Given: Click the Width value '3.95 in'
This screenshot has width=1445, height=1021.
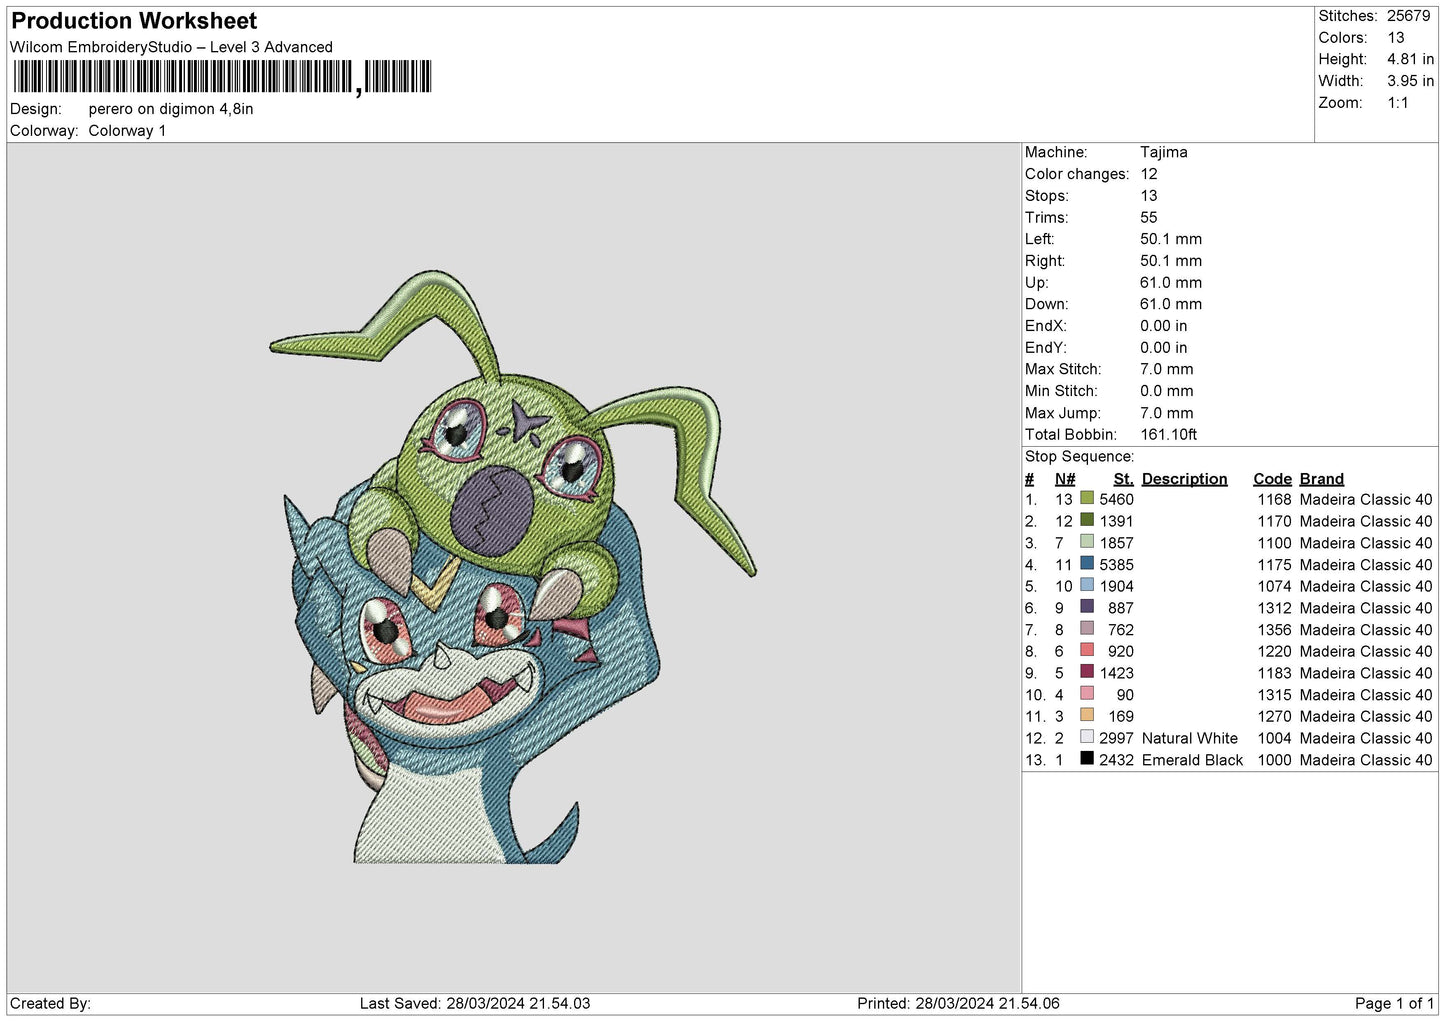Looking at the screenshot, I should (1410, 81).
